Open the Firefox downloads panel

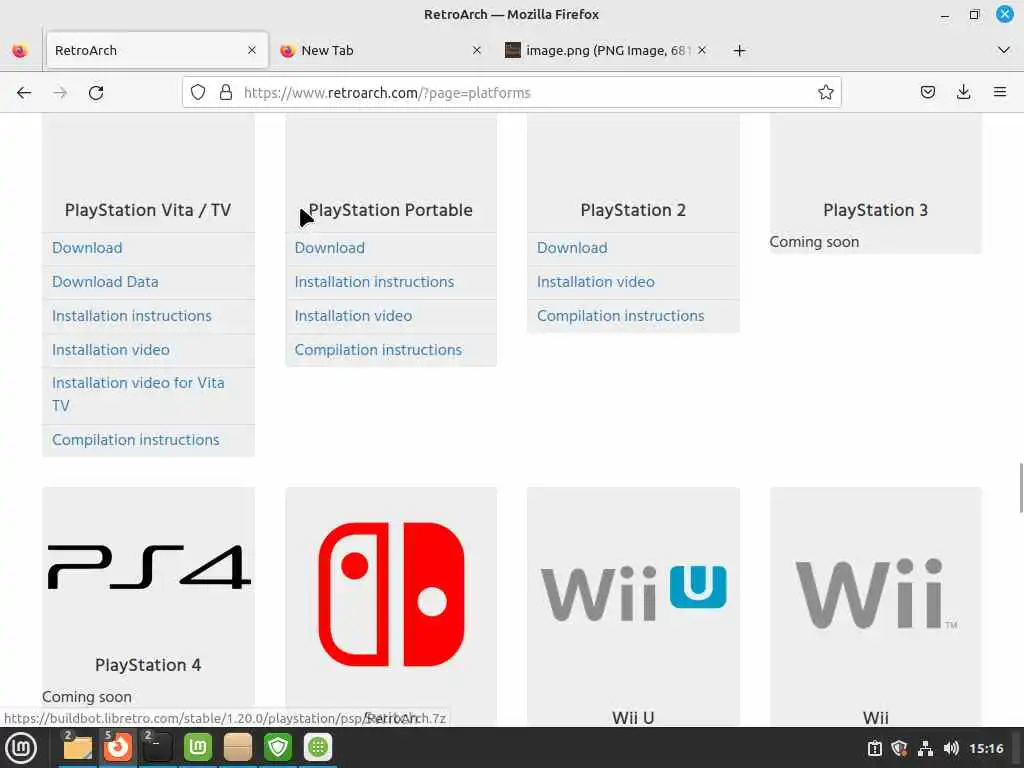[963, 92]
